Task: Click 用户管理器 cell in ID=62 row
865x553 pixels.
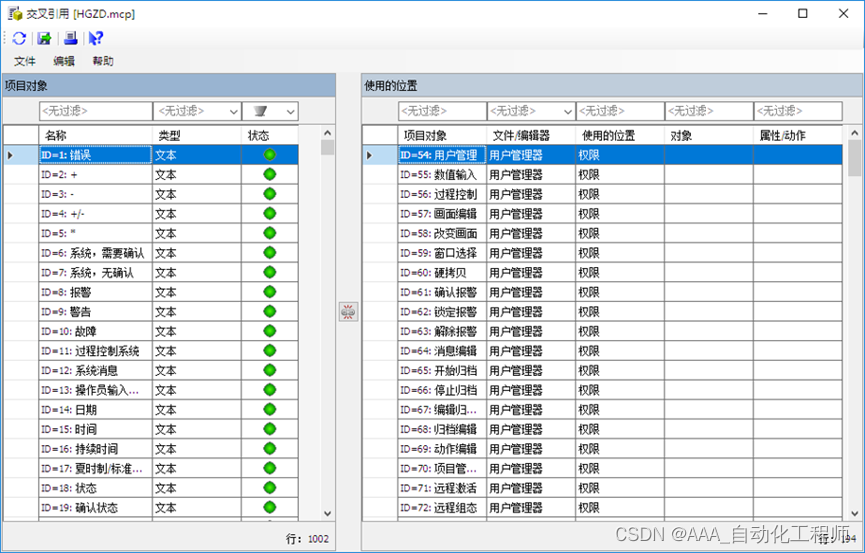Action: [x=531, y=312]
